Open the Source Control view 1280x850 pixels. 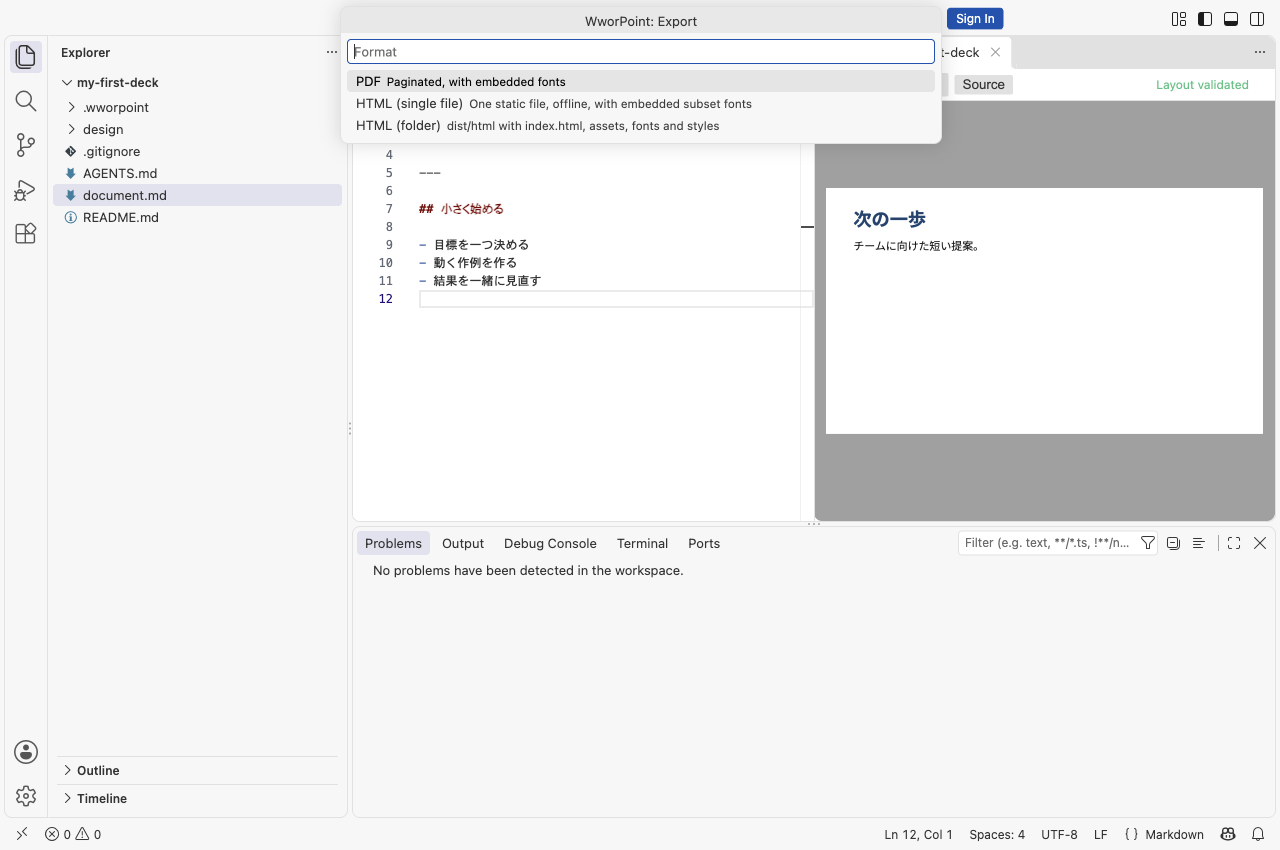[x=26, y=145]
